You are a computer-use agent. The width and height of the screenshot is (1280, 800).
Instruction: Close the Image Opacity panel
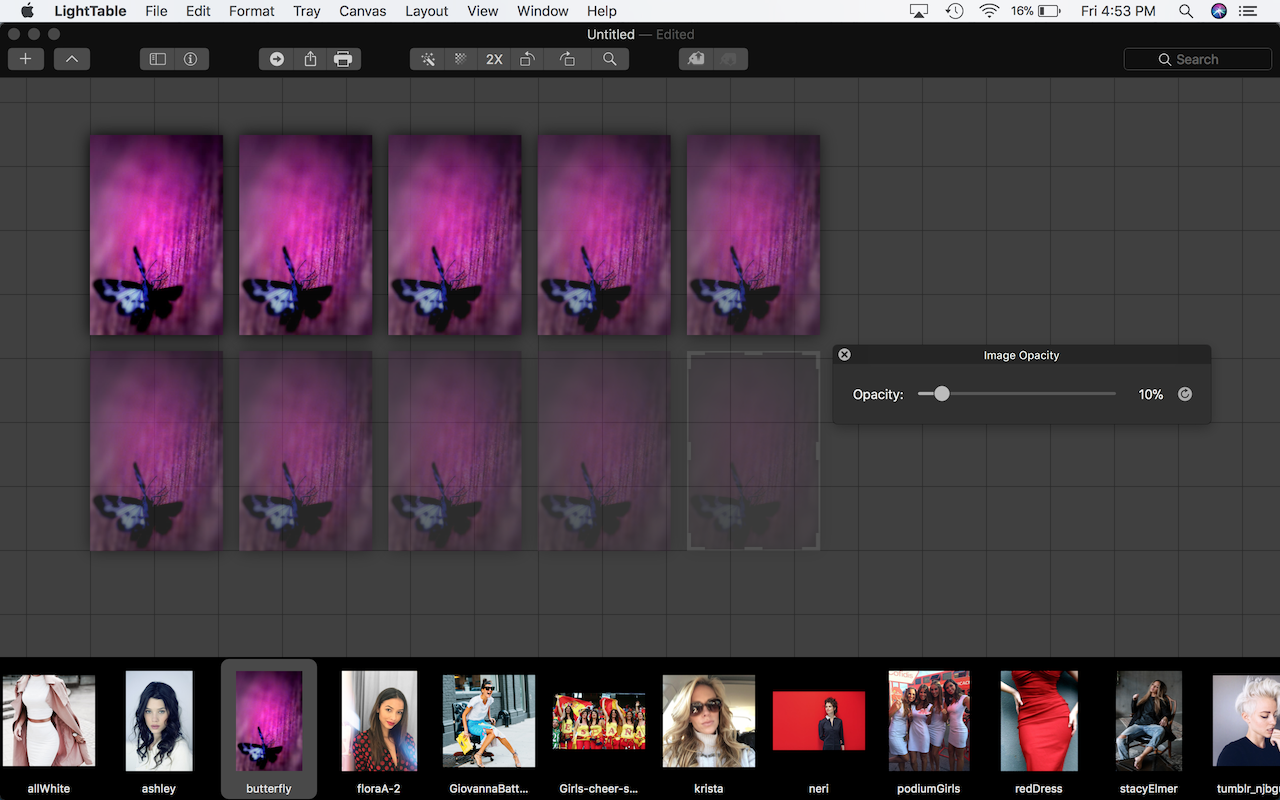(844, 355)
